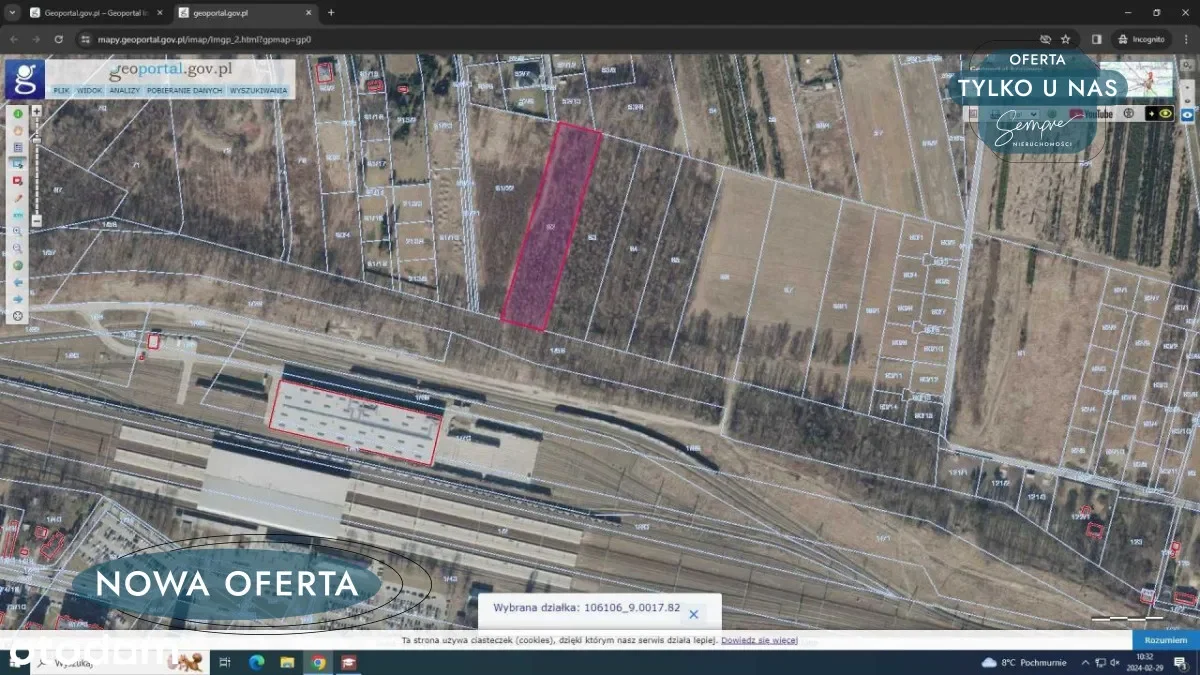Screen dimensions: 1200x675
Task: Close the 'Wybrana działka' popup
Action: tap(693, 614)
